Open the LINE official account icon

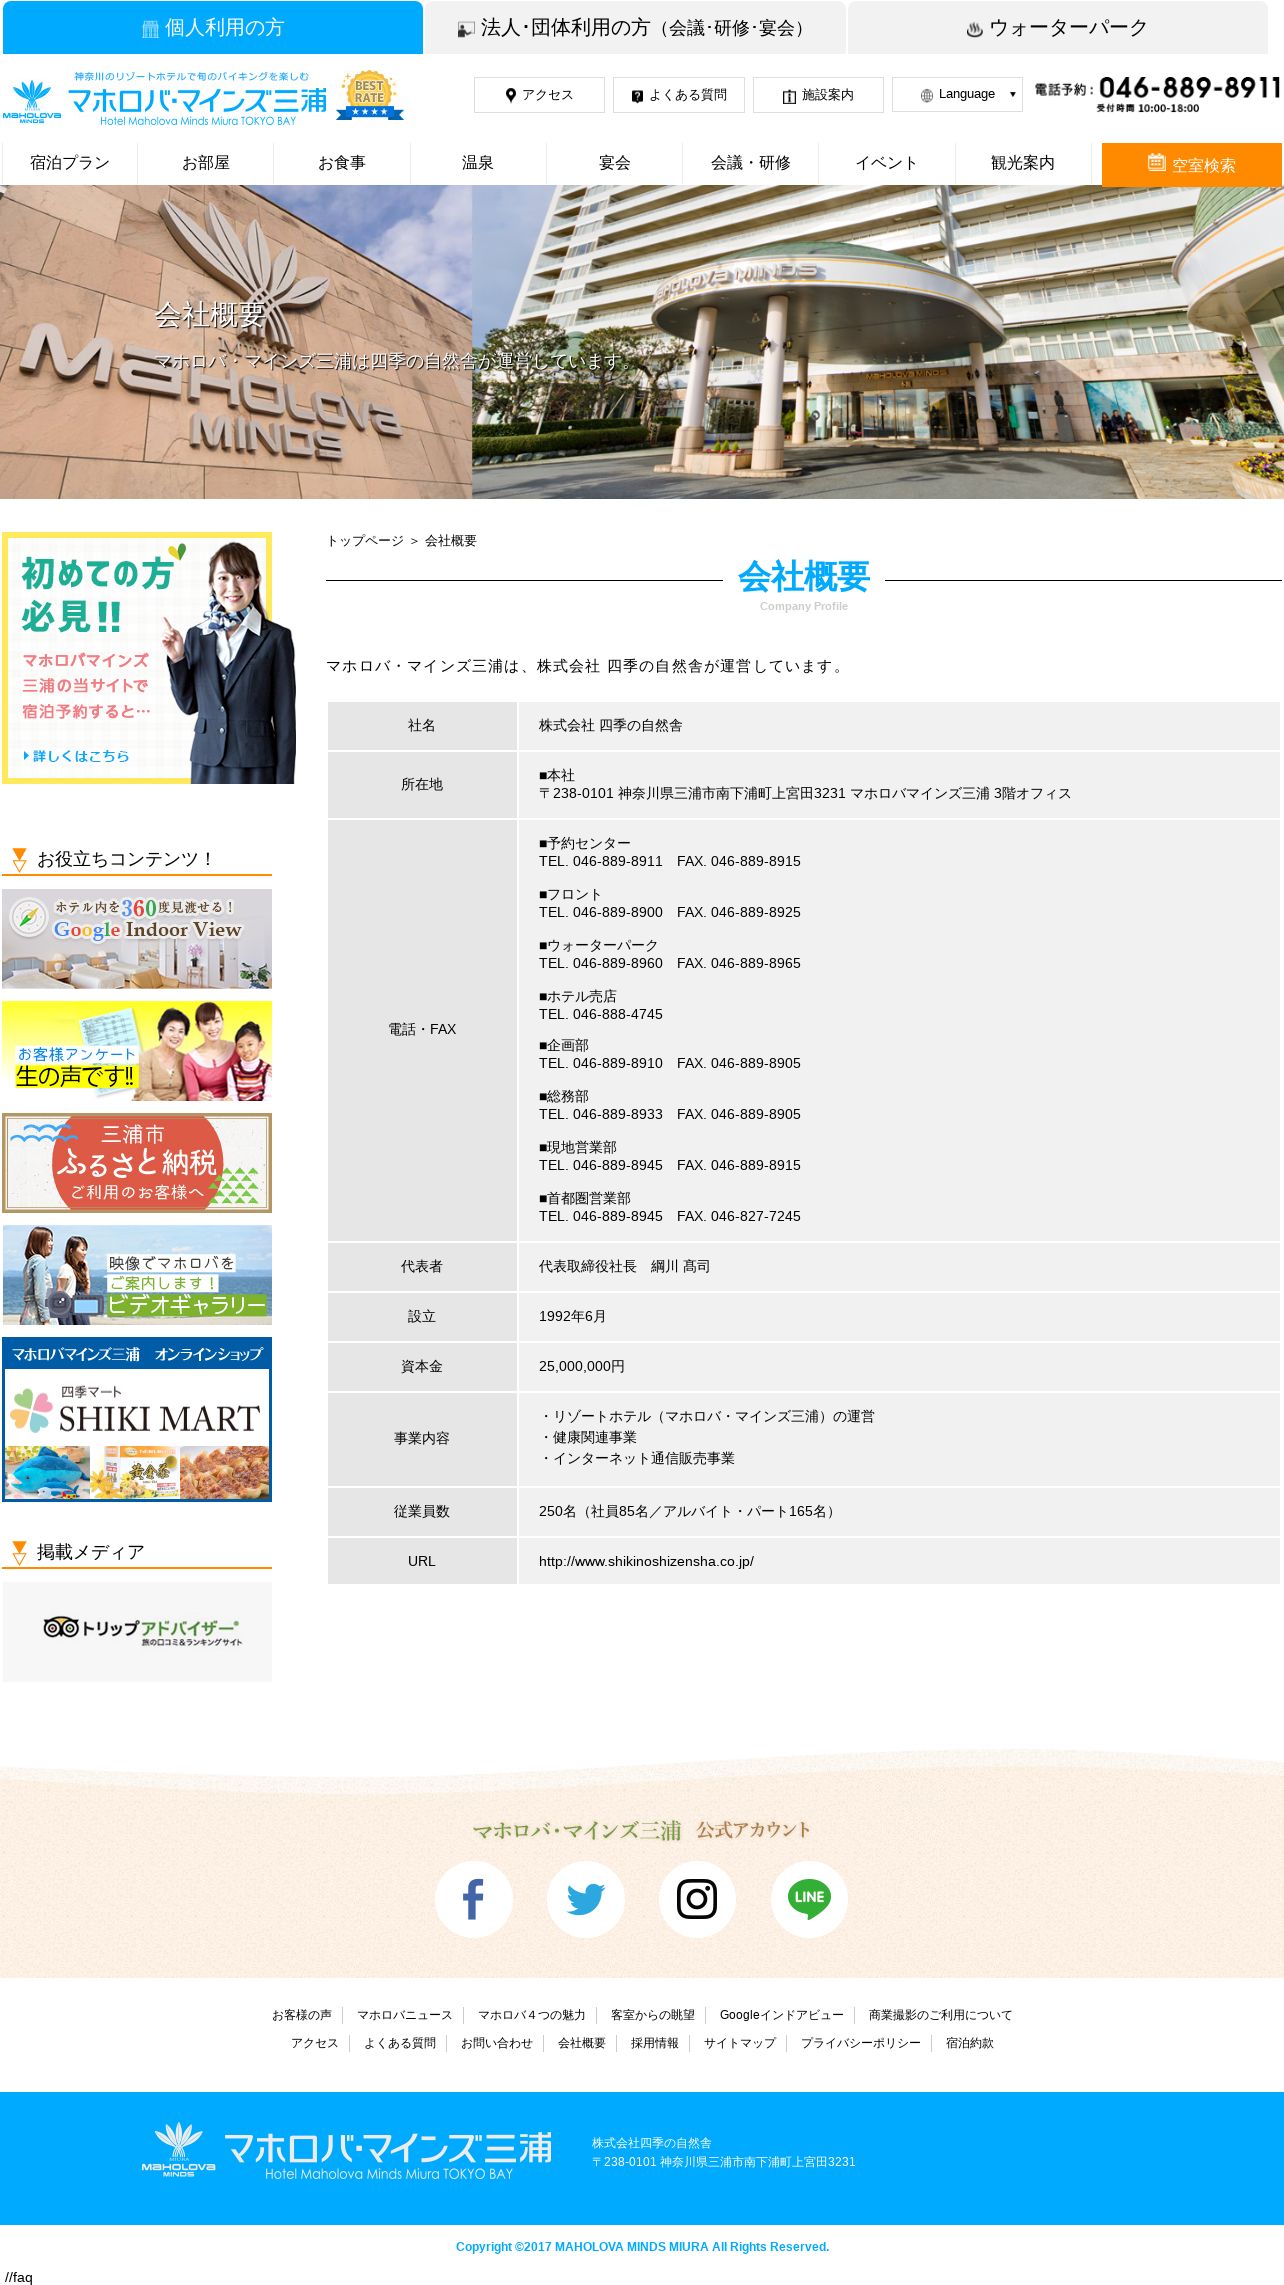click(809, 1898)
